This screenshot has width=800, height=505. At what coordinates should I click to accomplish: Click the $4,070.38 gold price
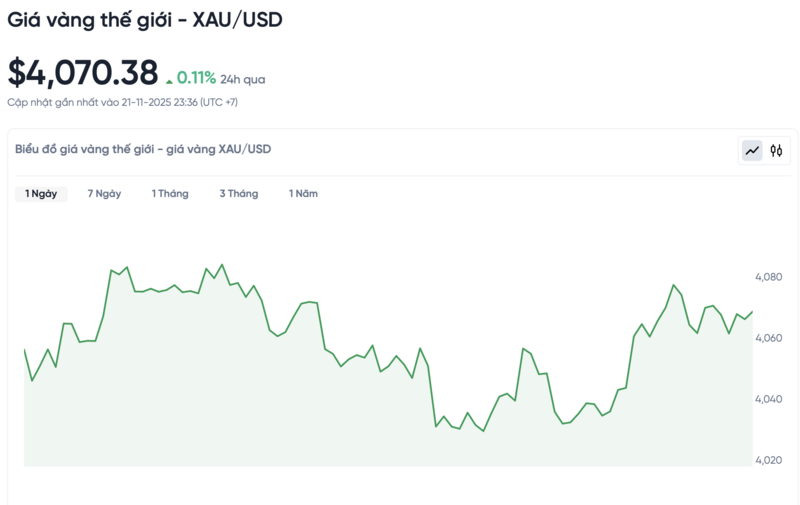[83, 73]
